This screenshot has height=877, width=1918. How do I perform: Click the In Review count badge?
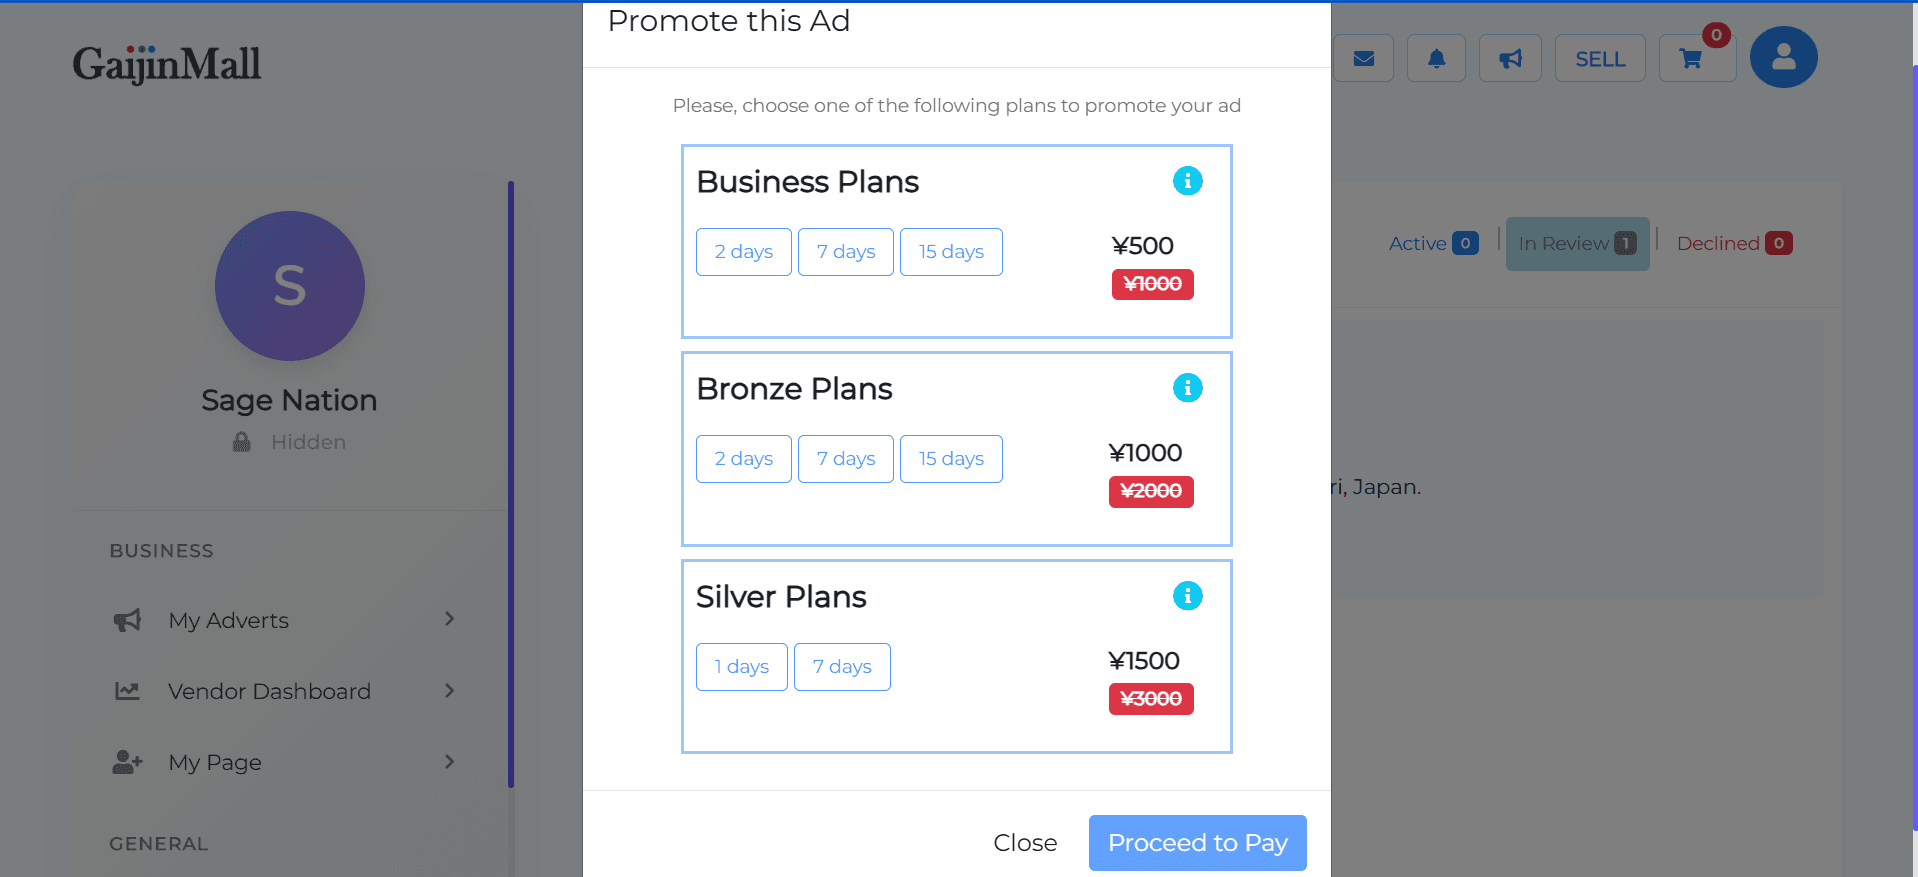[1625, 242]
